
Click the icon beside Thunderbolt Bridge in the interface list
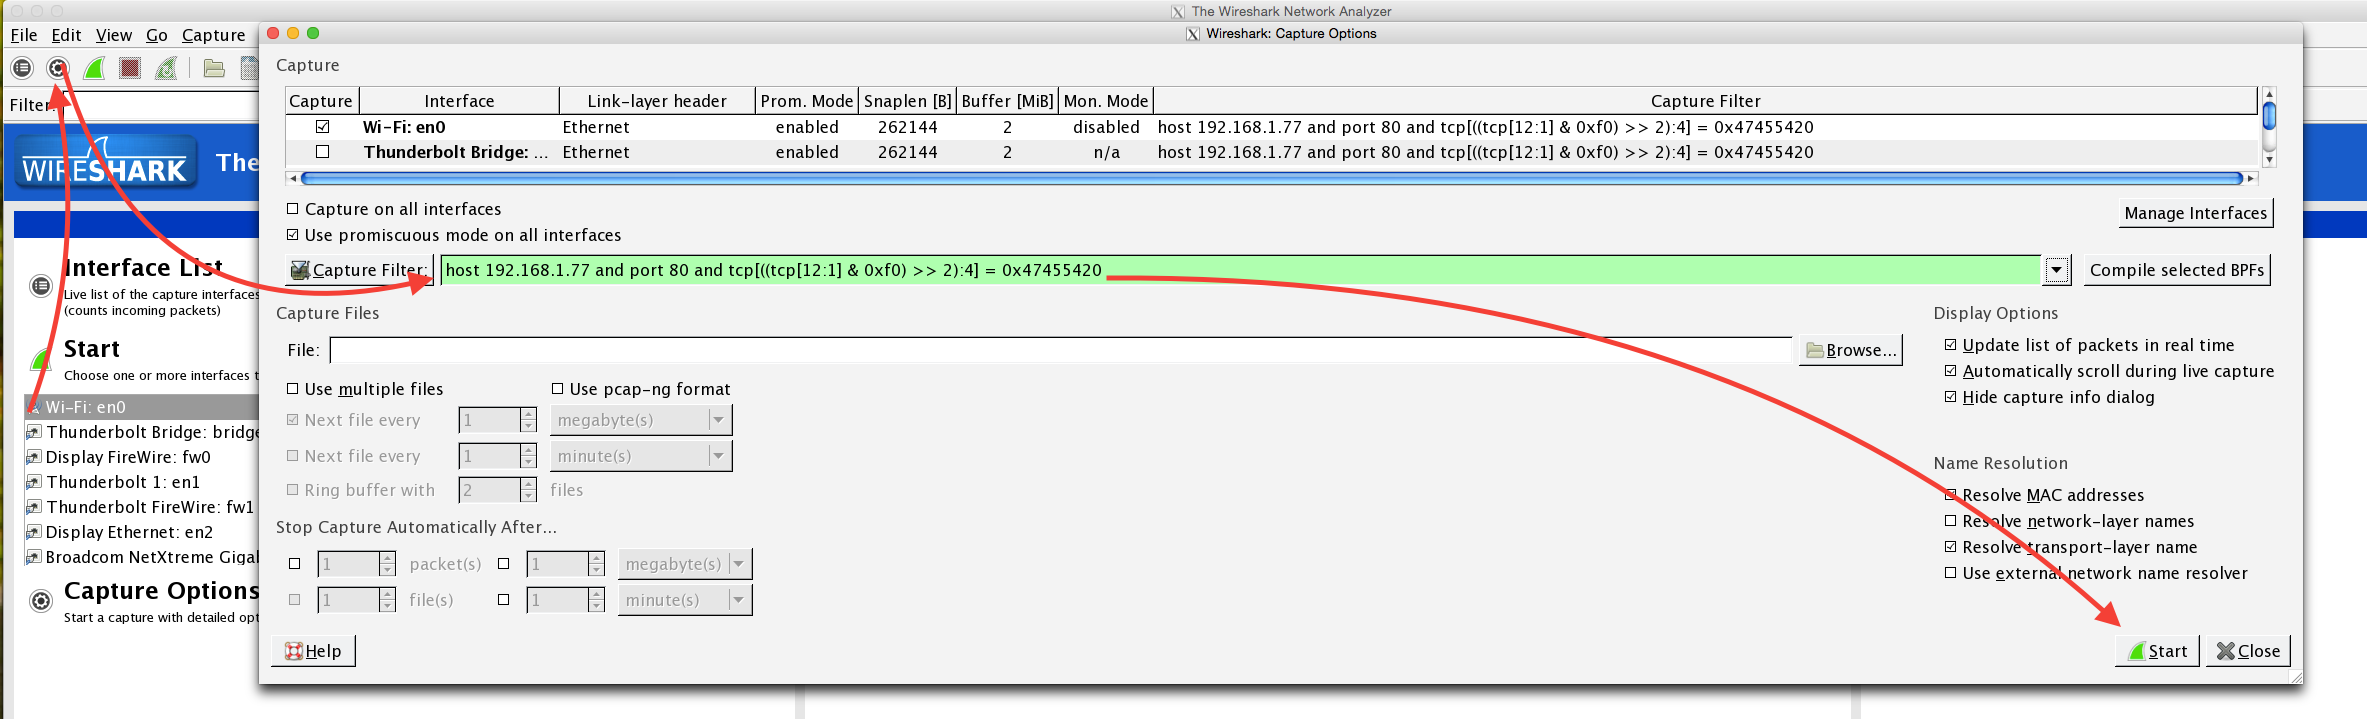(33, 432)
